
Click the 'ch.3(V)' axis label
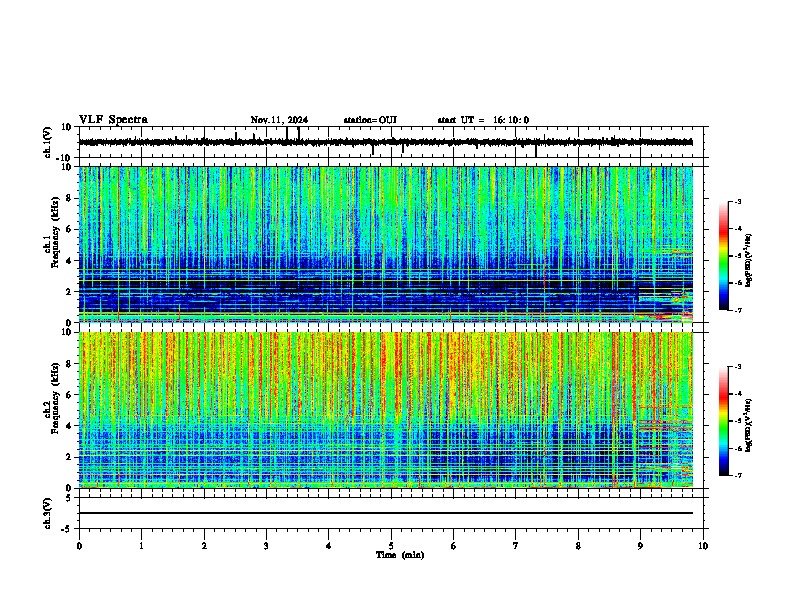coord(48,513)
